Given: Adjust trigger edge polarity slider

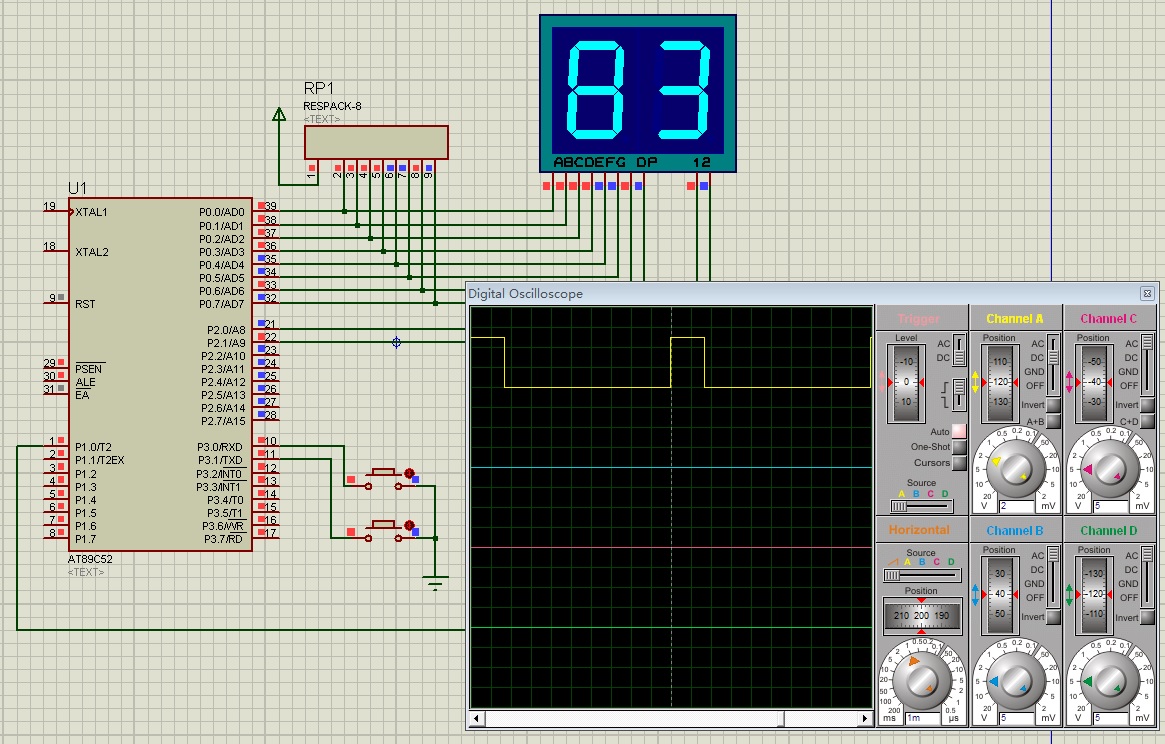Looking at the screenshot, I should click(x=959, y=393).
